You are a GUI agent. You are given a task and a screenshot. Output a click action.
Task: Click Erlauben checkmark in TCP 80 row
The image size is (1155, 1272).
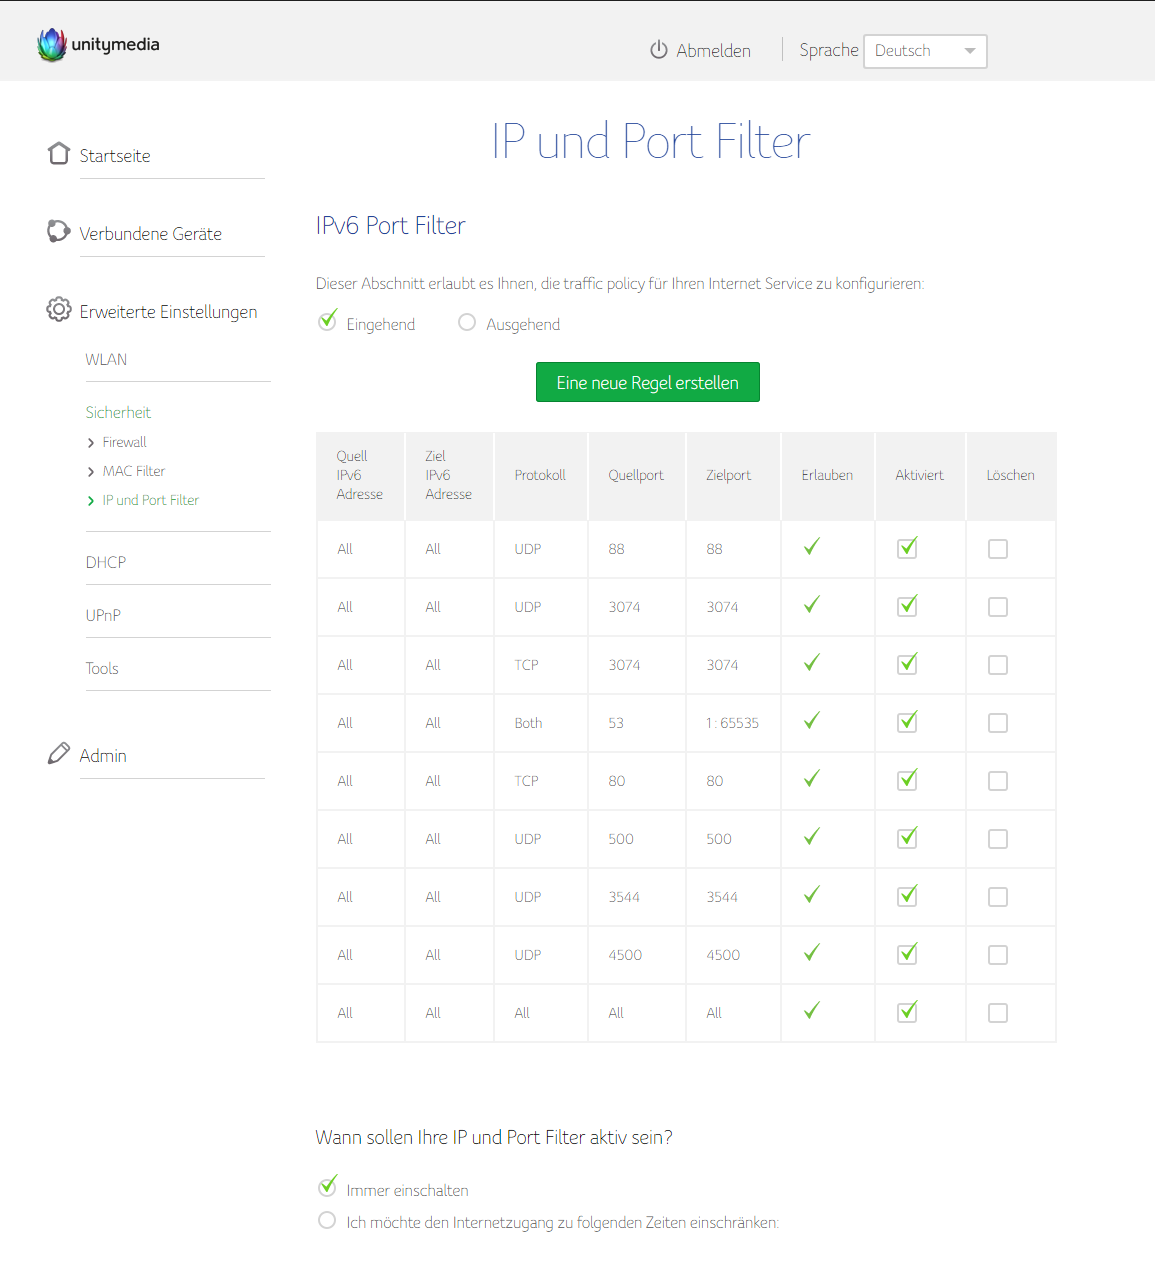(x=812, y=778)
